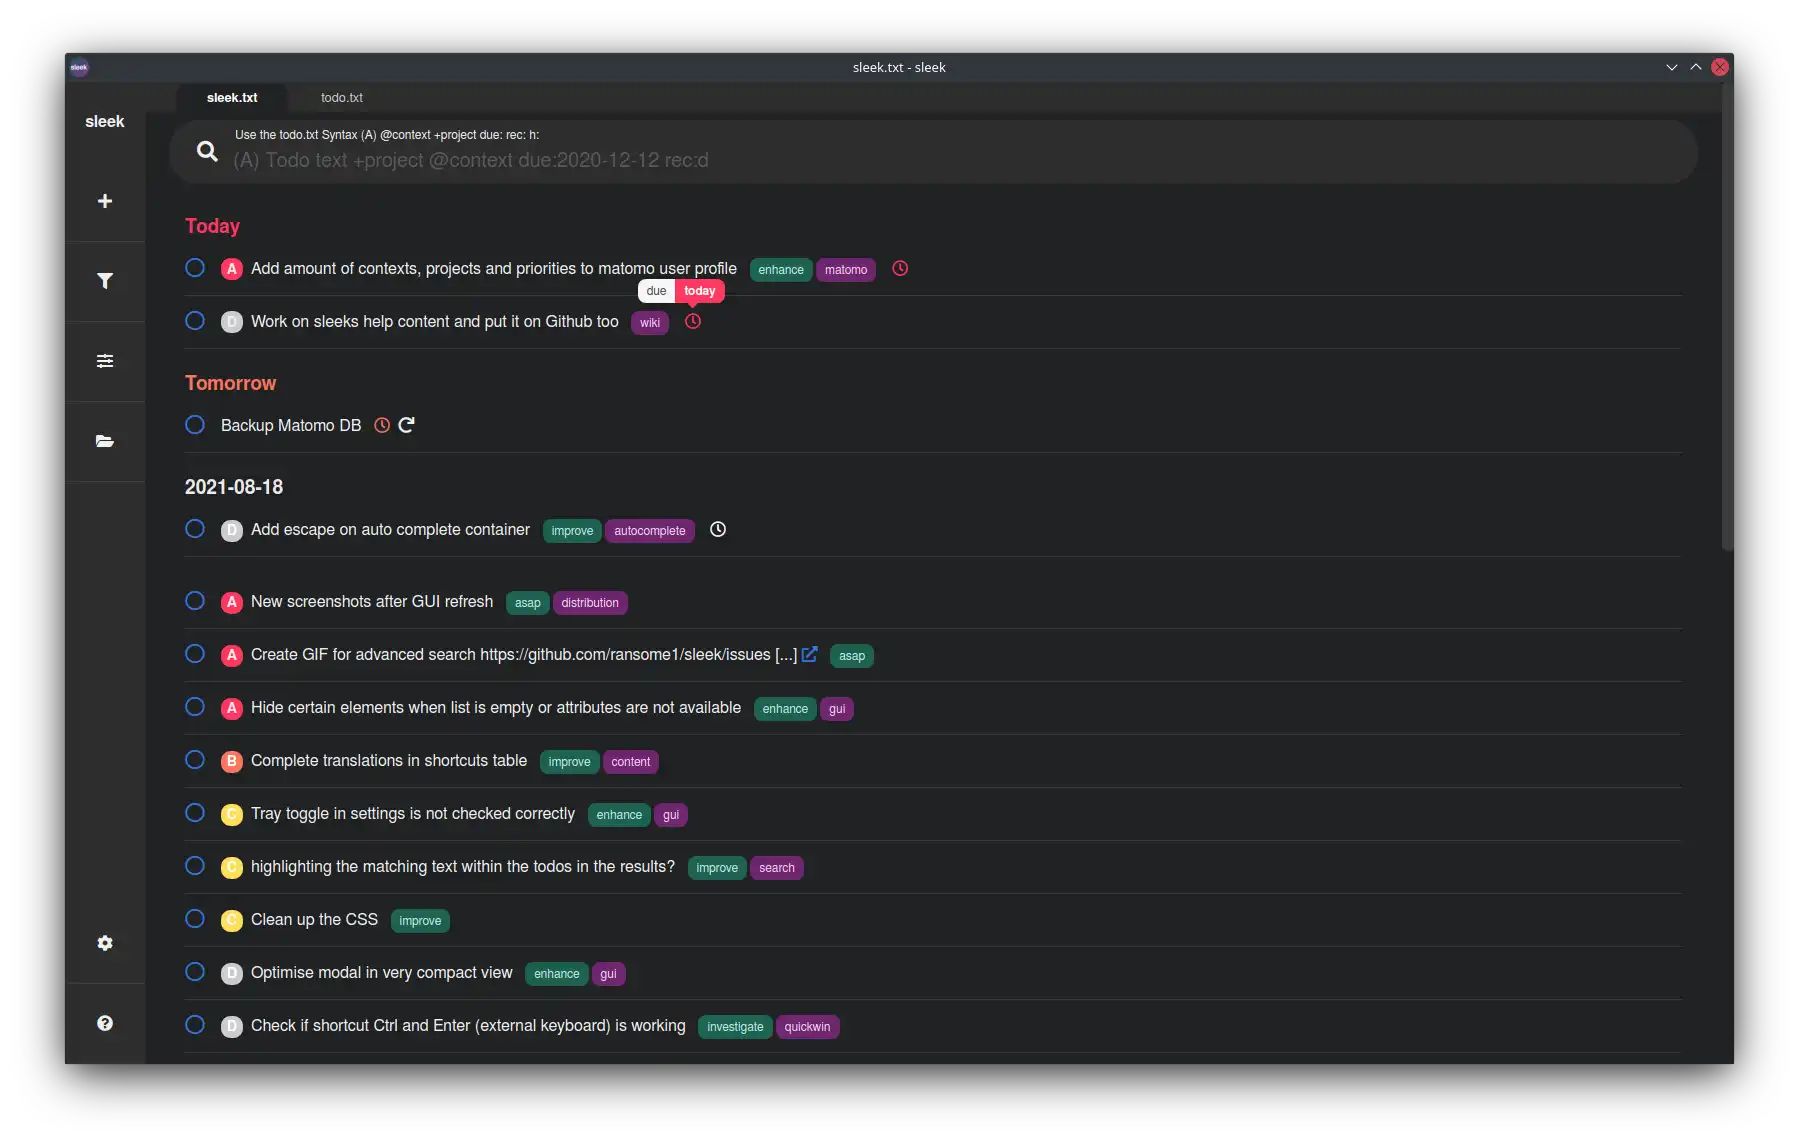Click sleek app icon in title bar

pyautogui.click(x=79, y=67)
